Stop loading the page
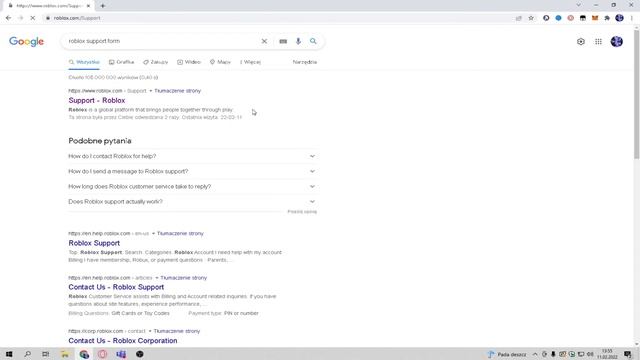The width and height of the screenshot is (640, 360). (33, 18)
